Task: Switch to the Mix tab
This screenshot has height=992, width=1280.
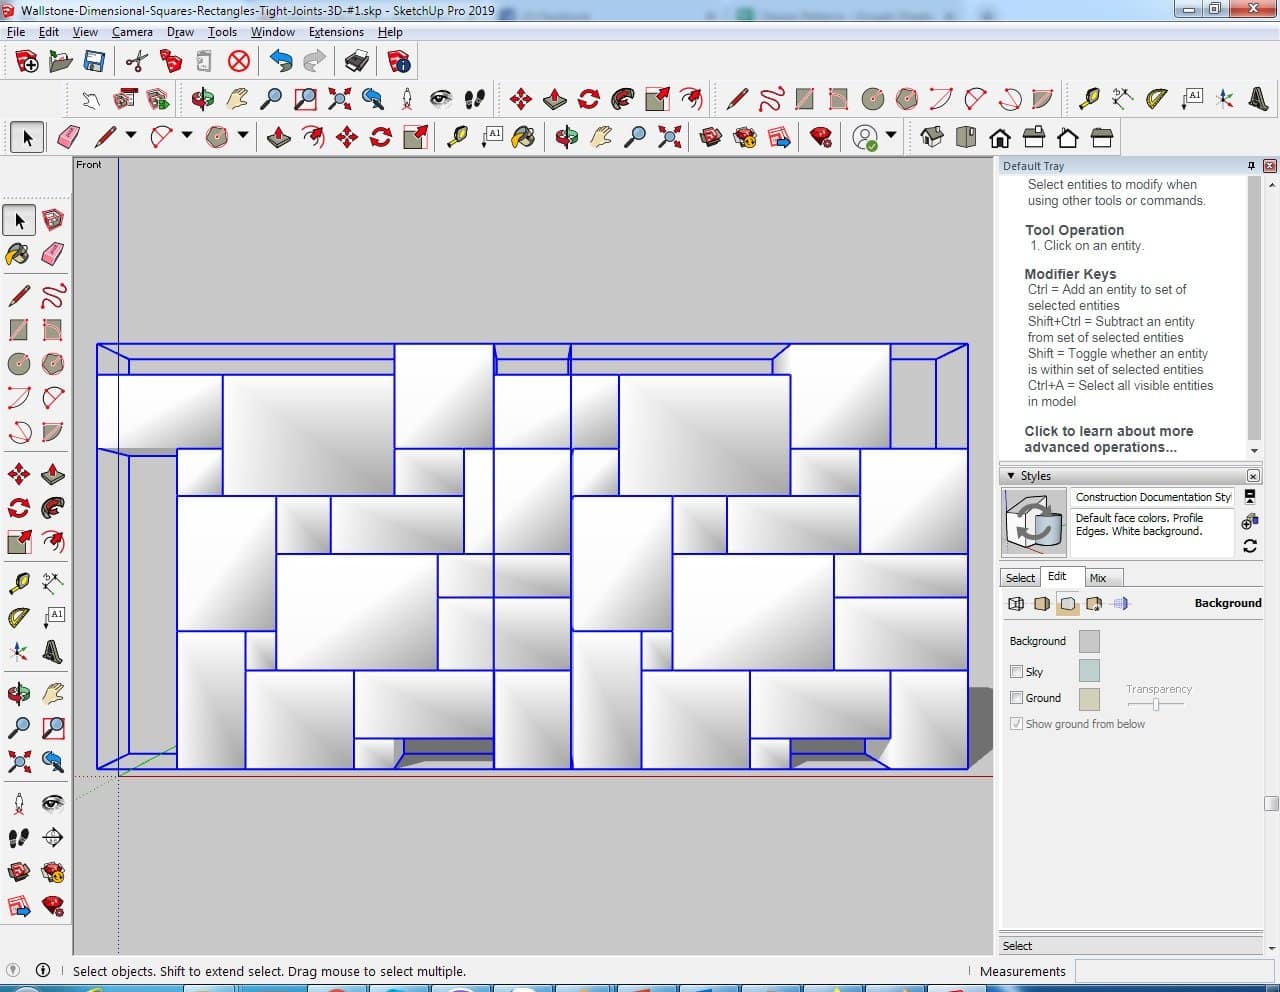Action: click(x=1098, y=578)
